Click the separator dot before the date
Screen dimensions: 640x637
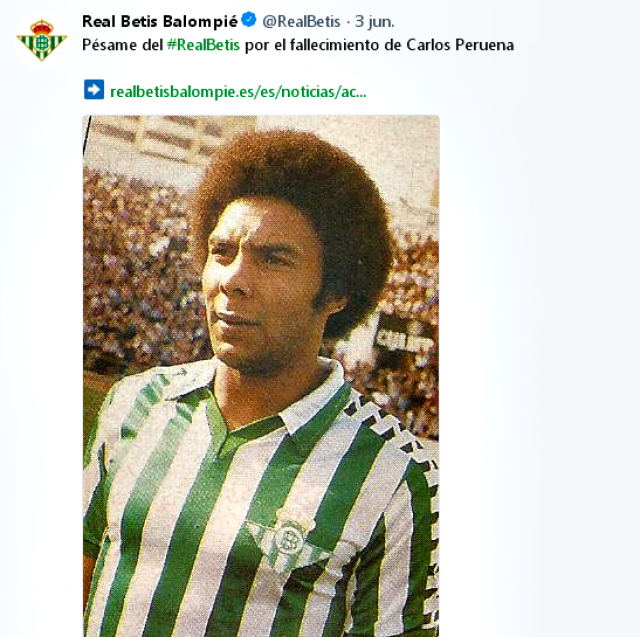[348, 22]
